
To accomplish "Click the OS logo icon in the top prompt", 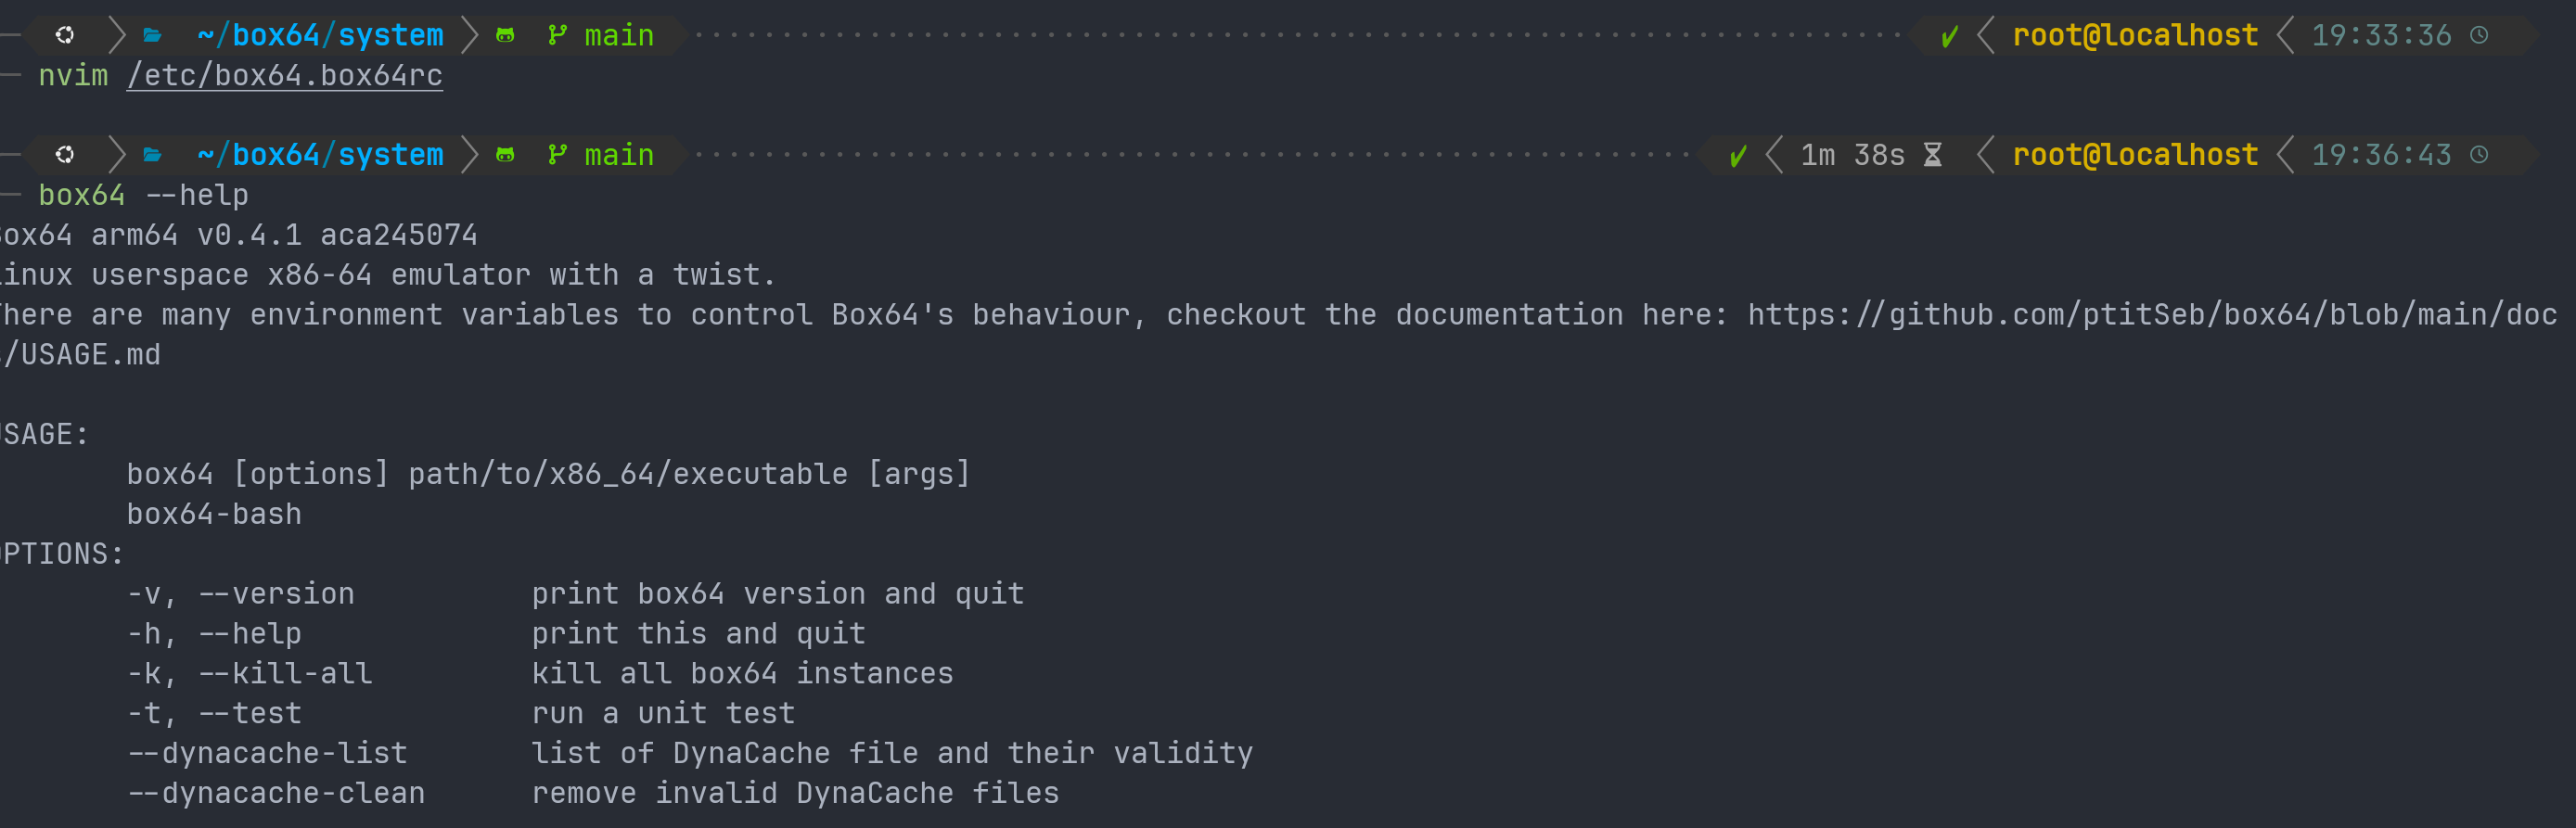I will (65, 35).
